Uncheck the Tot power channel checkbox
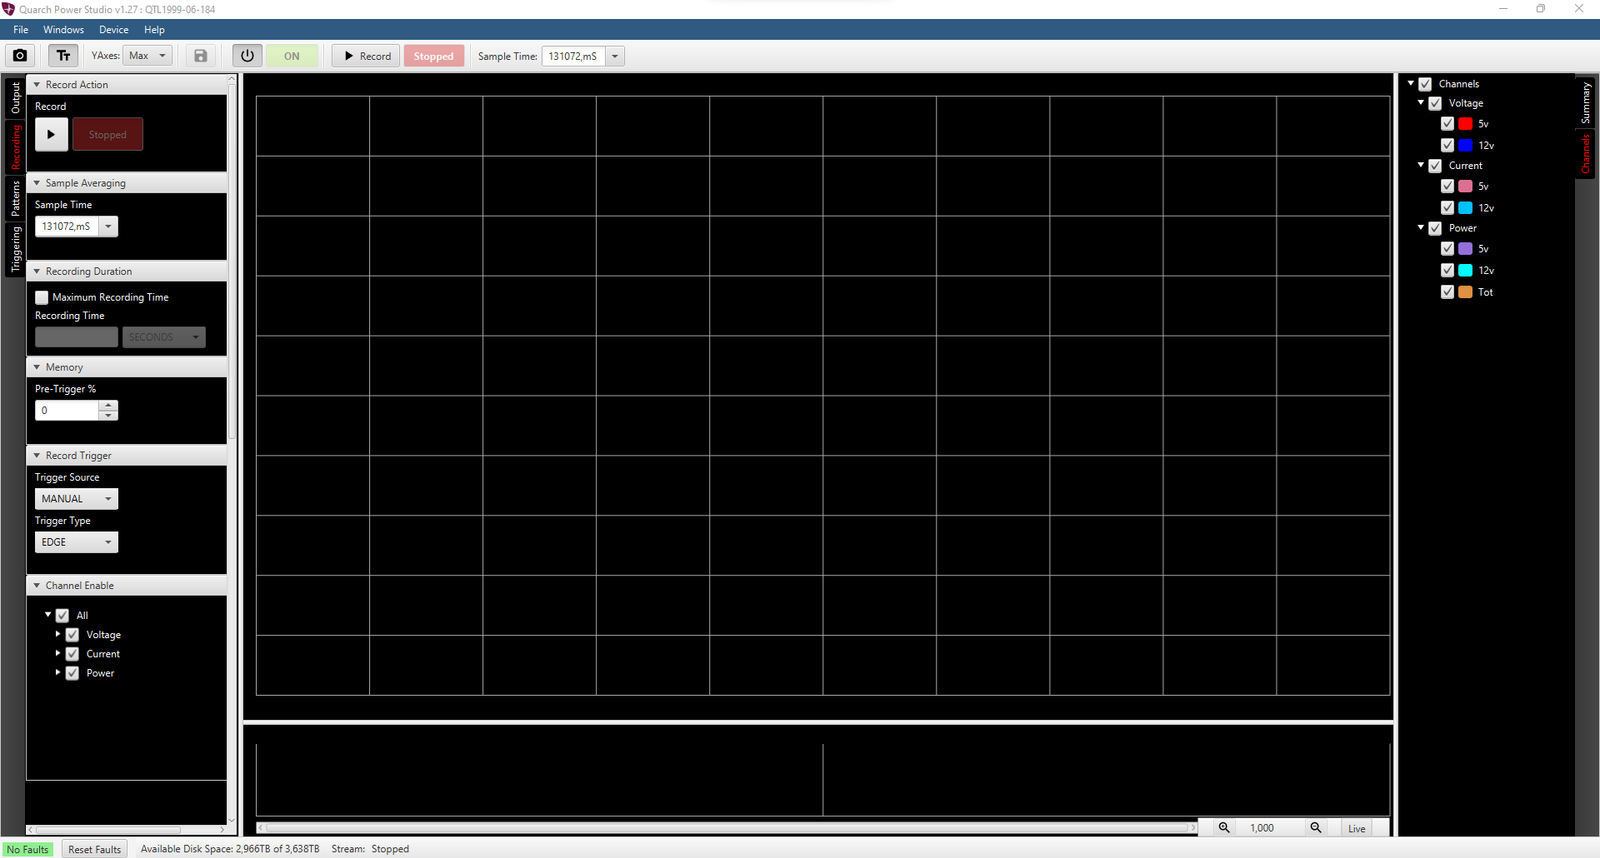 [1447, 292]
